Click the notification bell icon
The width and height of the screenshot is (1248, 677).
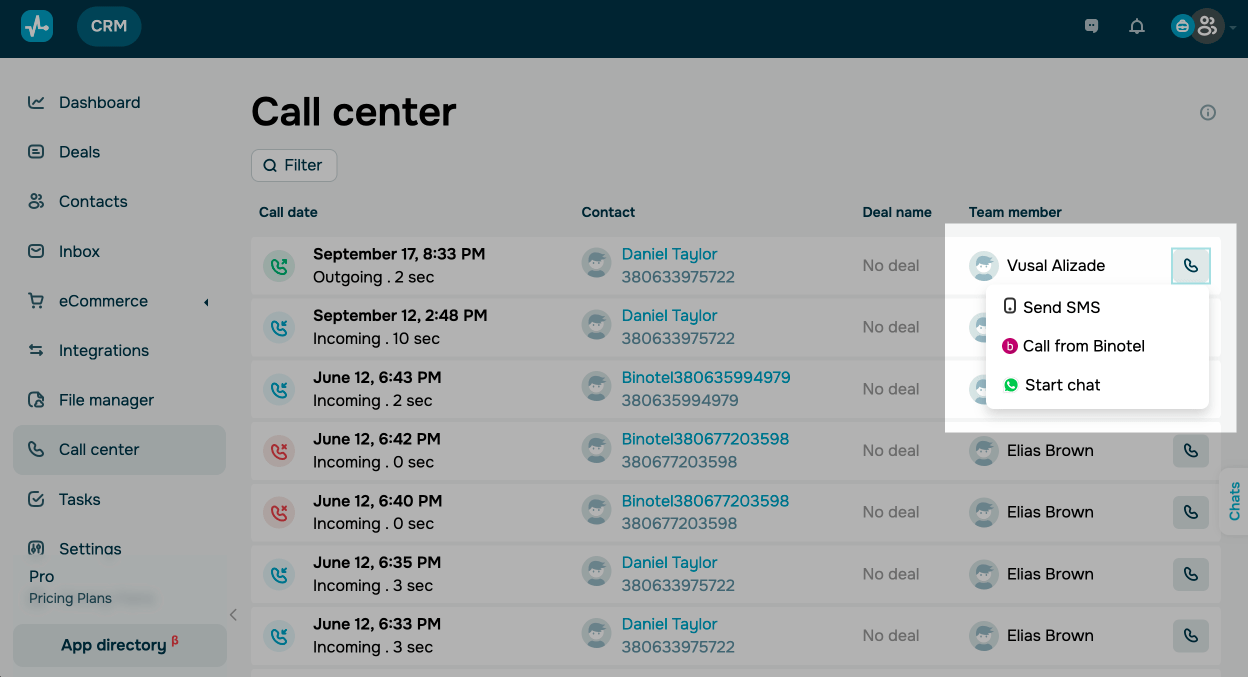[1137, 27]
